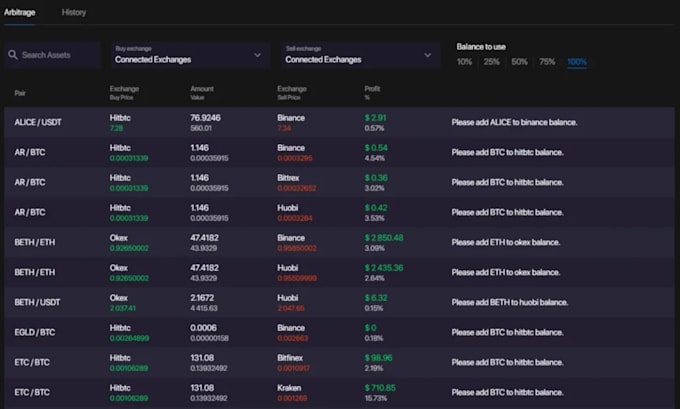Click the magnifying glass search icon
Image resolution: width=680 pixels, height=409 pixels.
[x=13, y=55]
